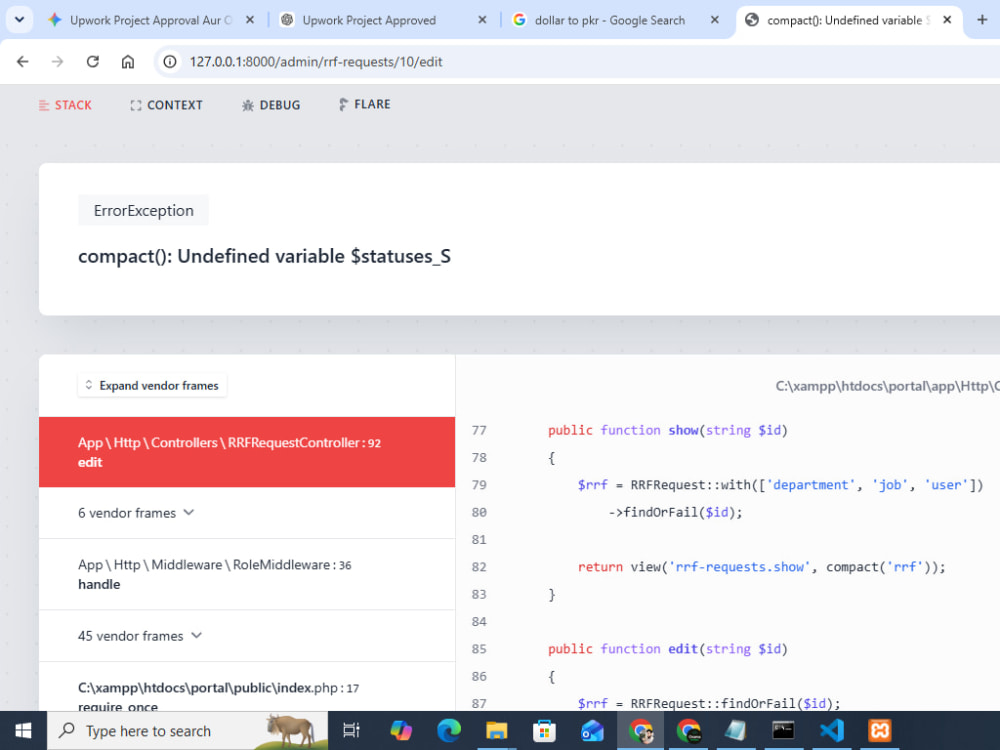Open XAMPP control panel from taskbar
1000x750 pixels.
(879, 731)
